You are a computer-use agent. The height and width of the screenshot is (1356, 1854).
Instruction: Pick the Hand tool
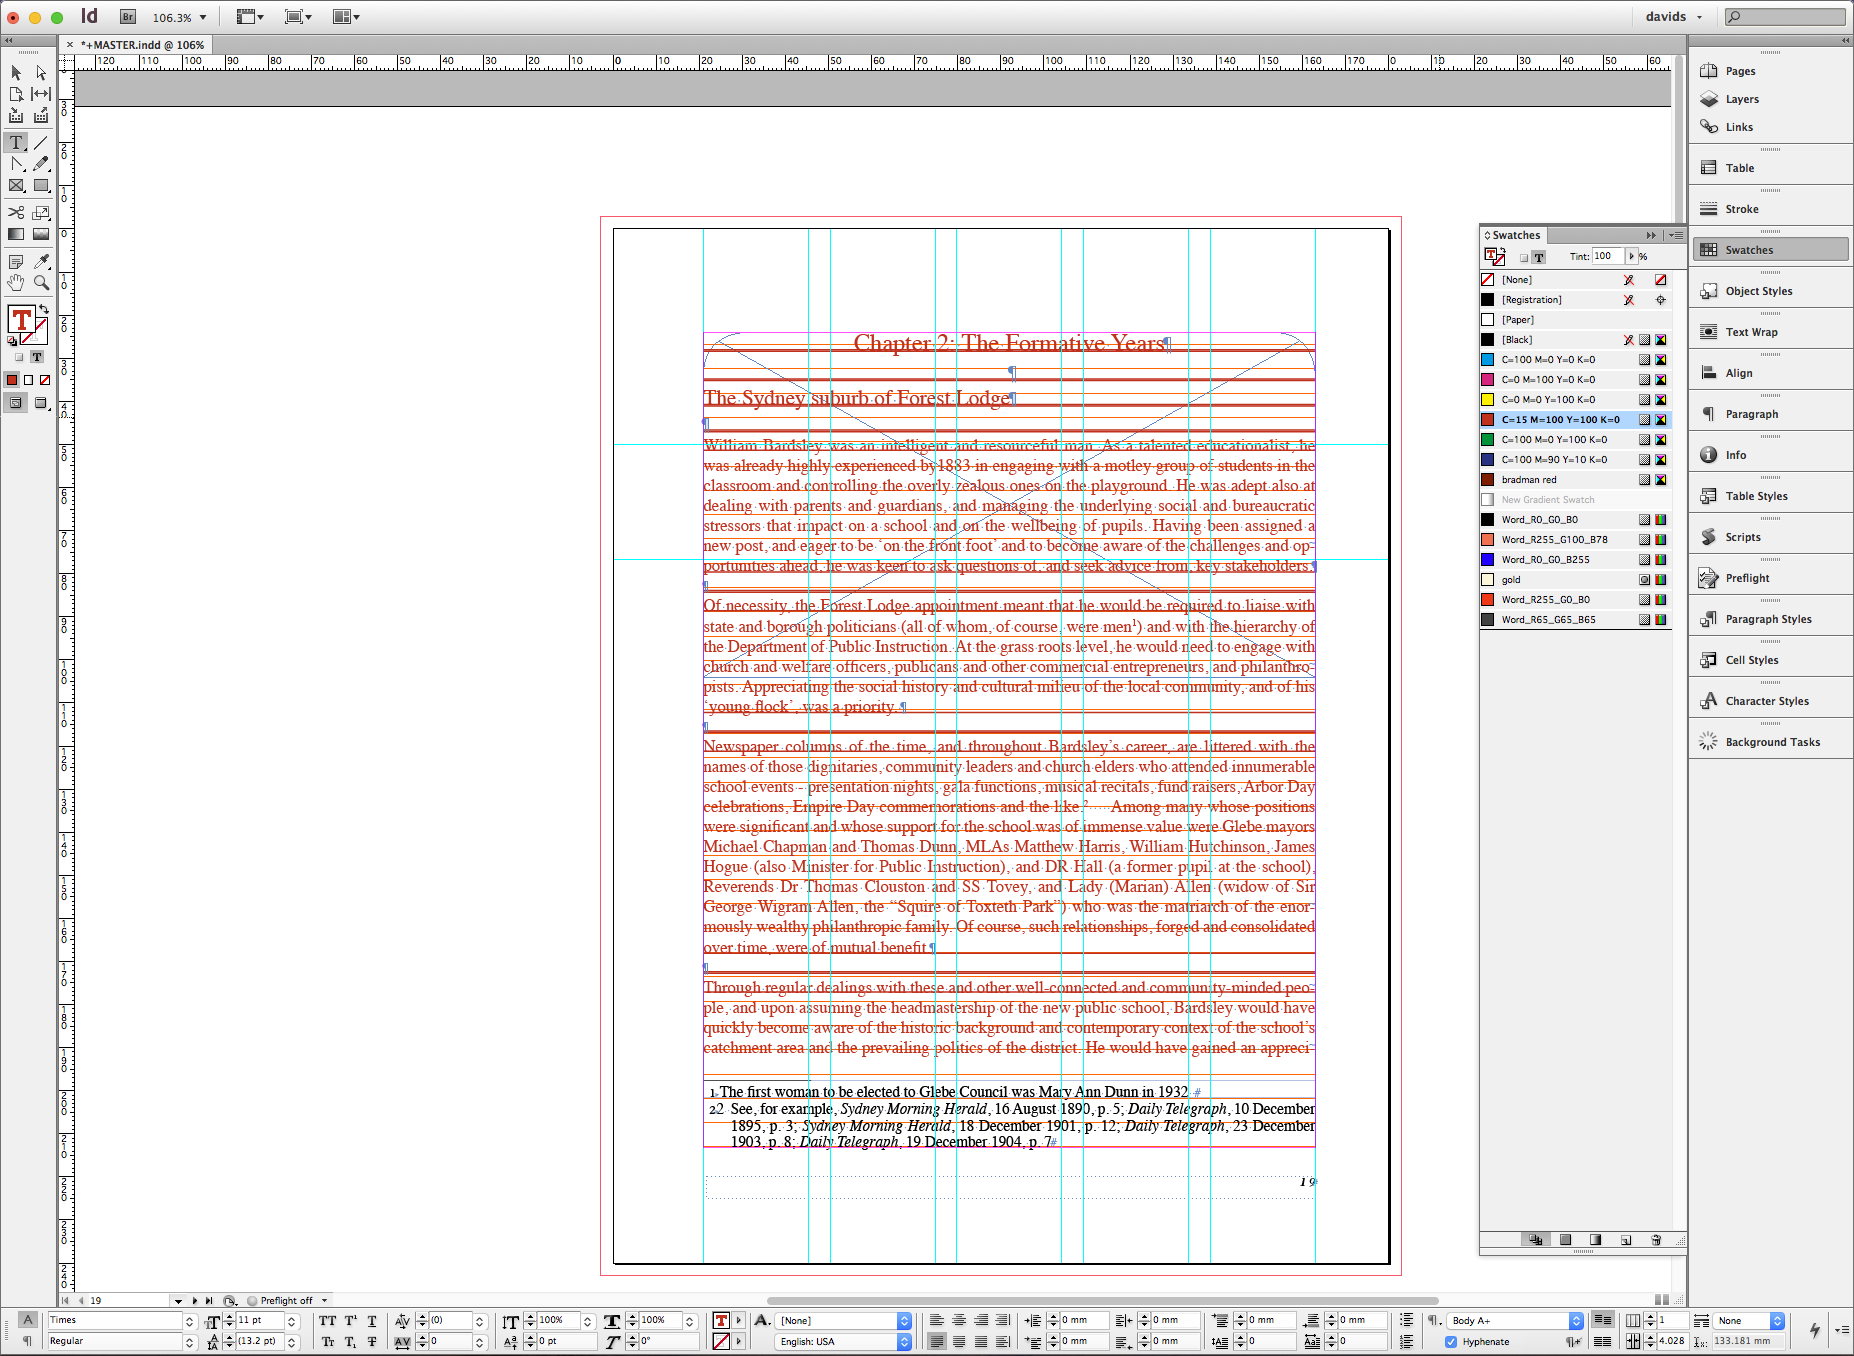pyautogui.click(x=16, y=283)
